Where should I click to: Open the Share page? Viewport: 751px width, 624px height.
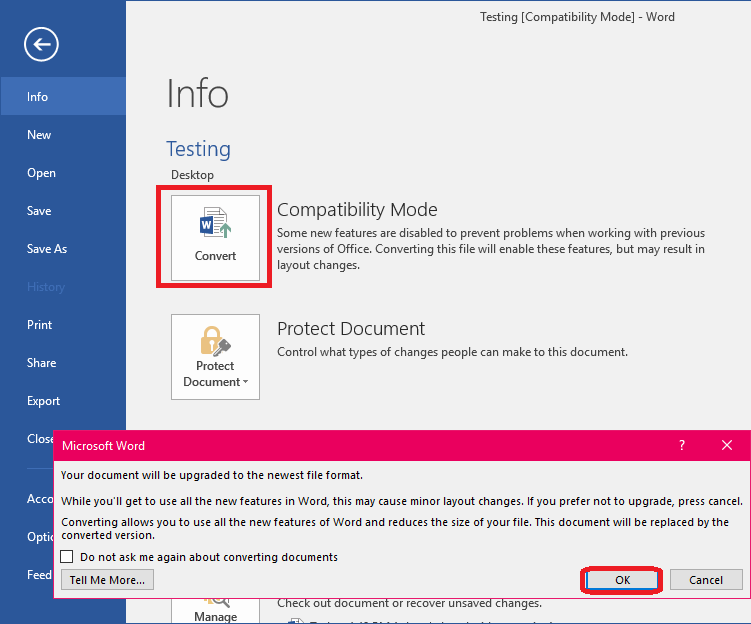[x=63, y=363]
